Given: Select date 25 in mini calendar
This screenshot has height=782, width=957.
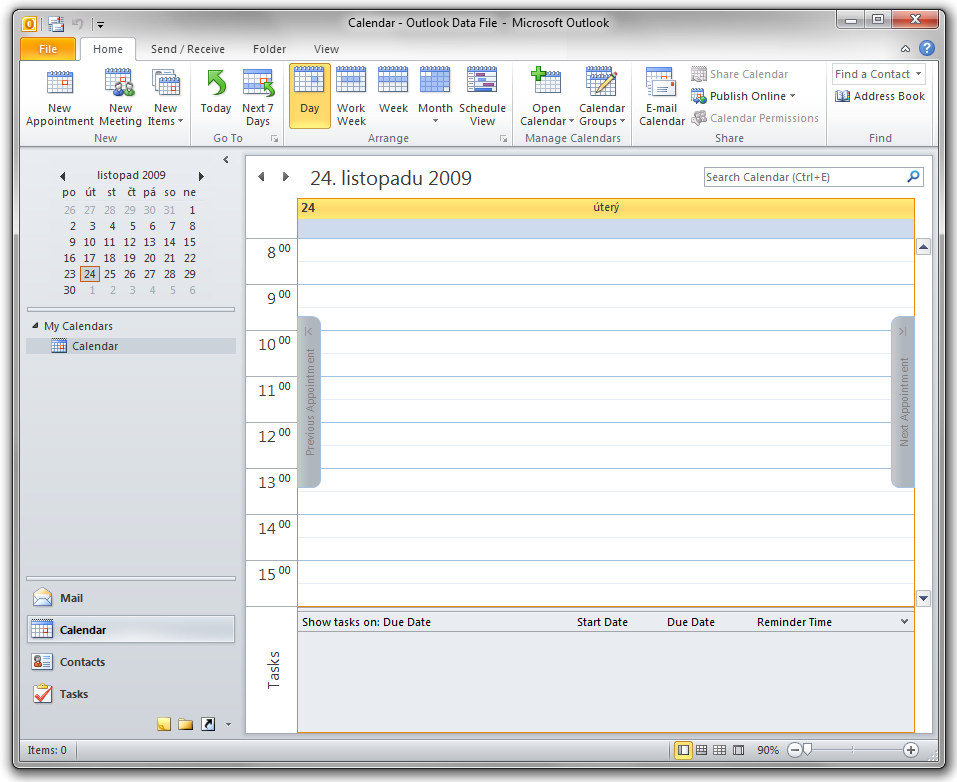Looking at the screenshot, I should [110, 274].
